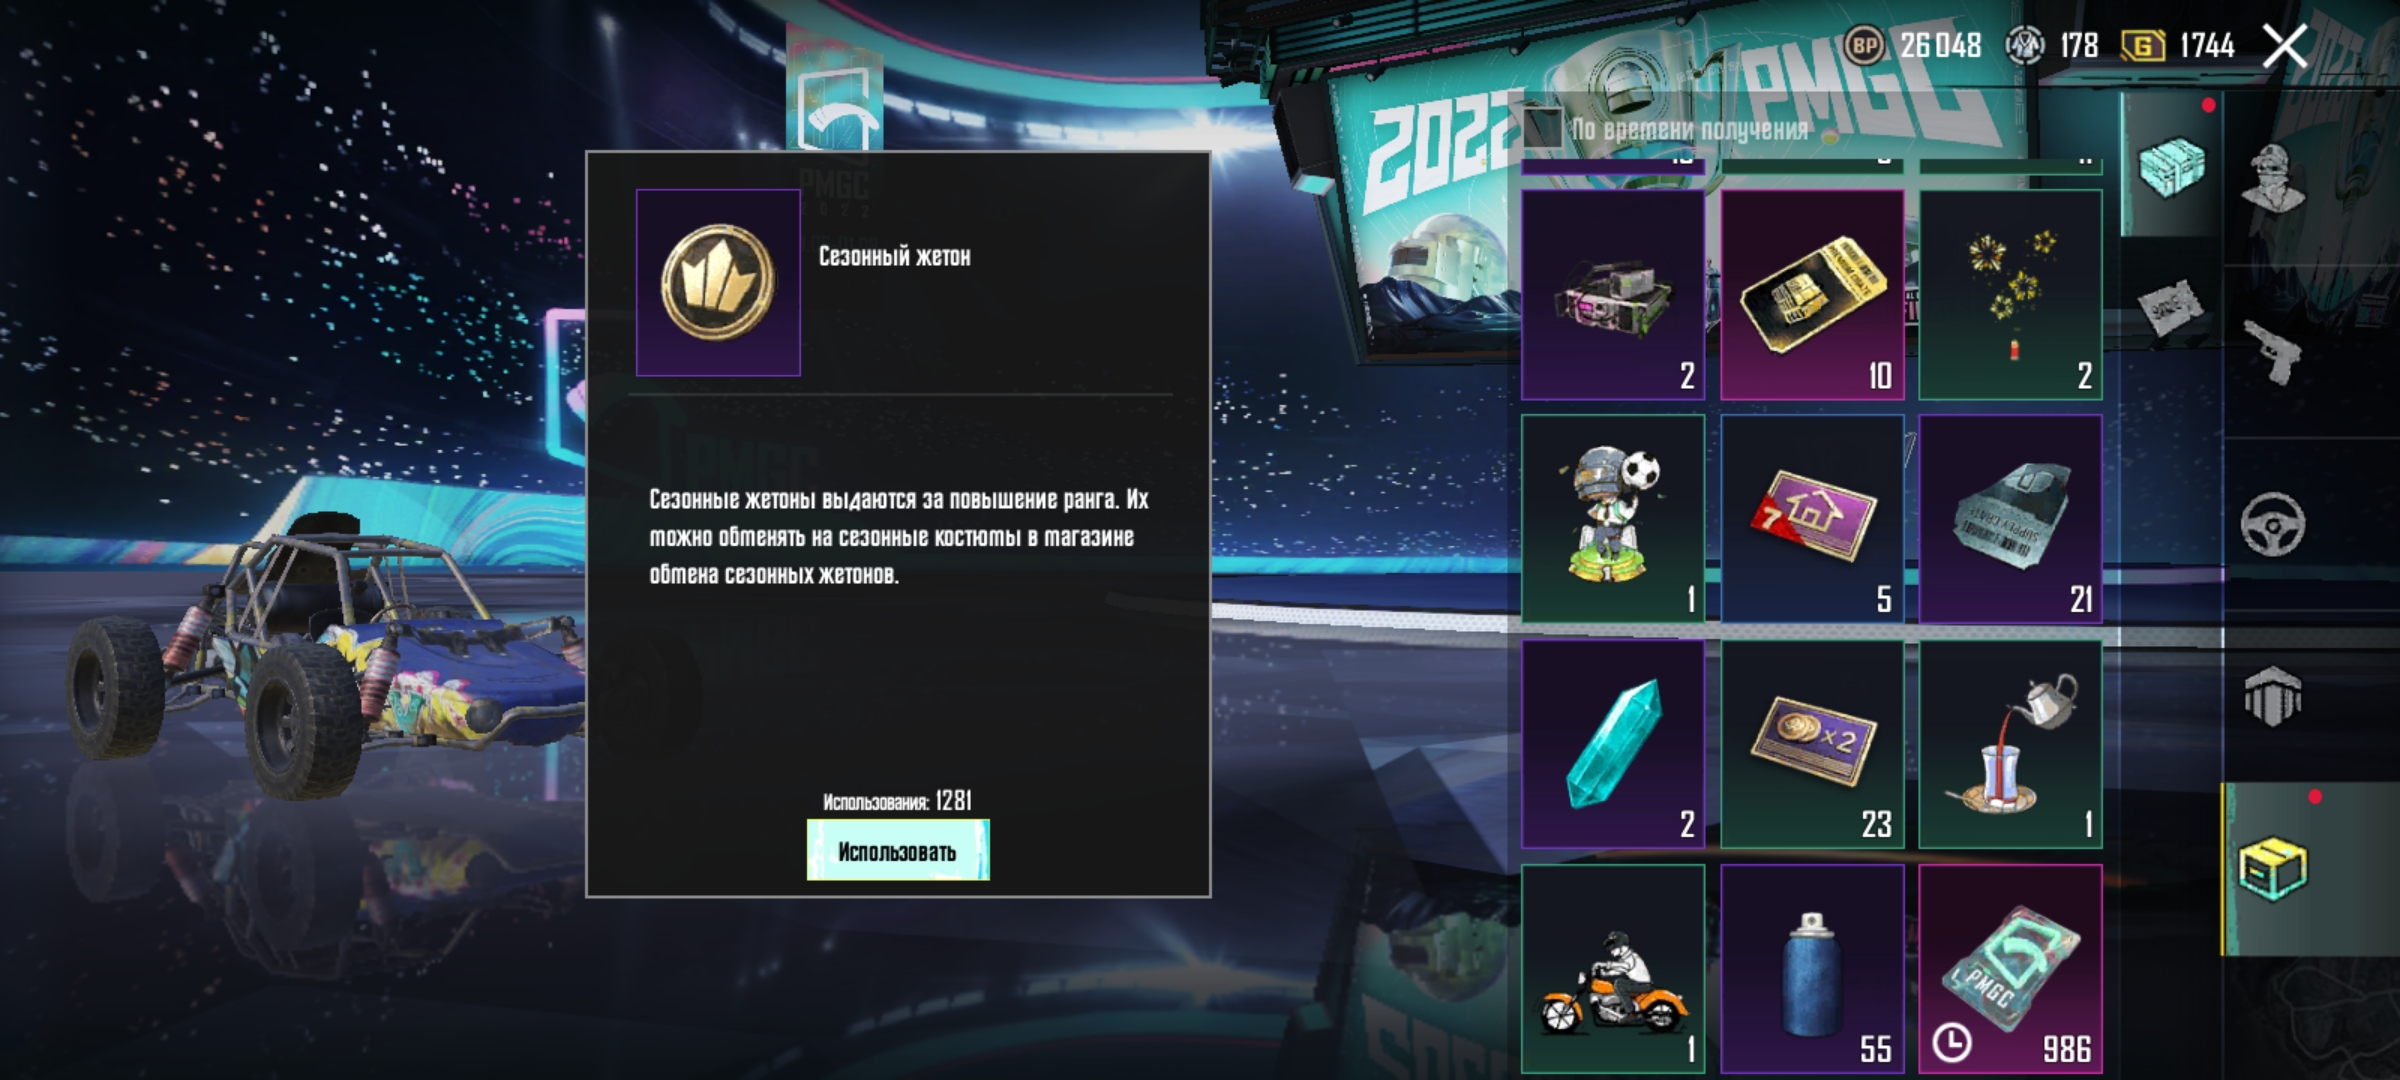Select the cyan crystal shard item
Image resolution: width=2400 pixels, height=1080 pixels.
(x=1613, y=744)
